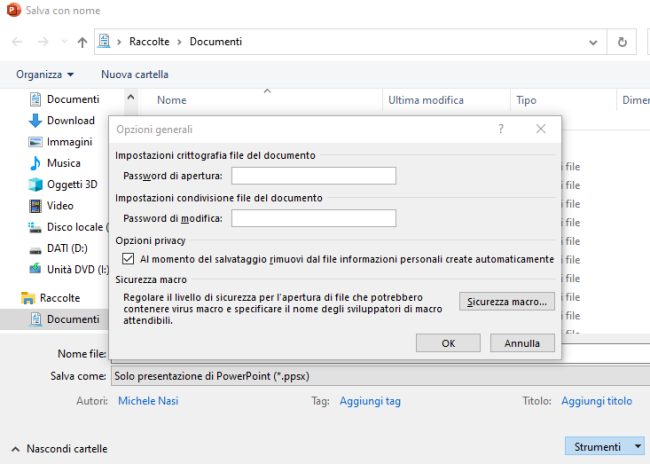The width and height of the screenshot is (650, 464).
Task: Sort files by Tipo column
Action: coord(526,100)
